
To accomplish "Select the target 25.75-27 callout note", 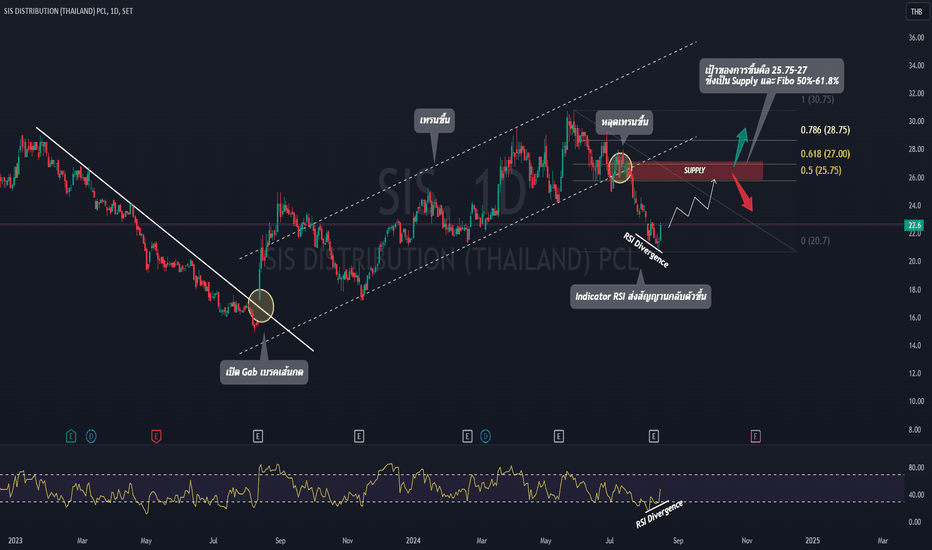I will 772,76.
